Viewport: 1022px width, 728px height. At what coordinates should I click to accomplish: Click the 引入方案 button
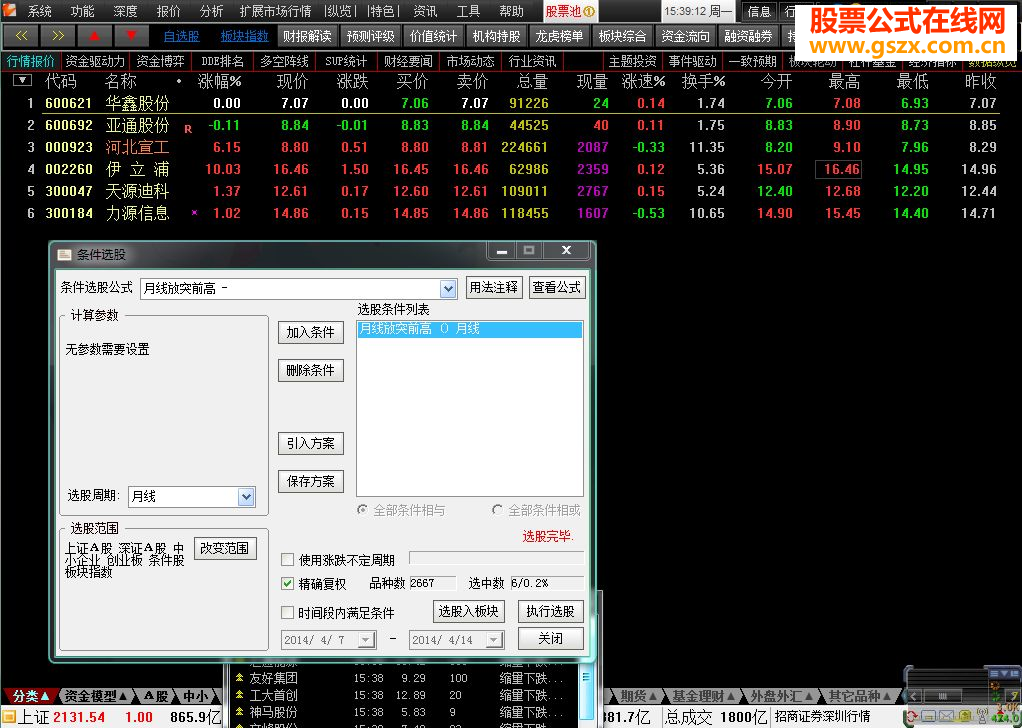pyautogui.click(x=311, y=444)
